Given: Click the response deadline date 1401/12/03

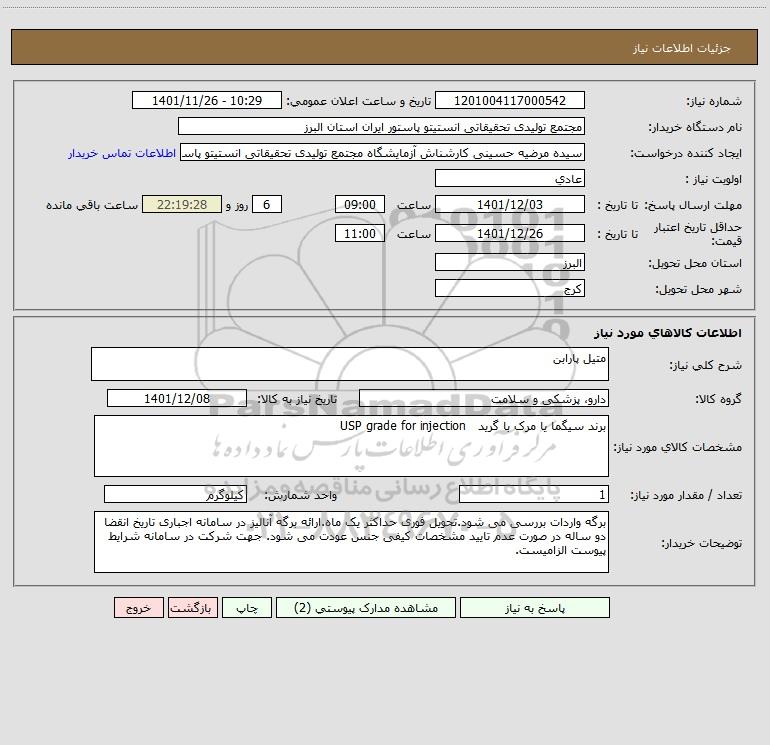Looking at the screenshot, I should pos(510,205).
